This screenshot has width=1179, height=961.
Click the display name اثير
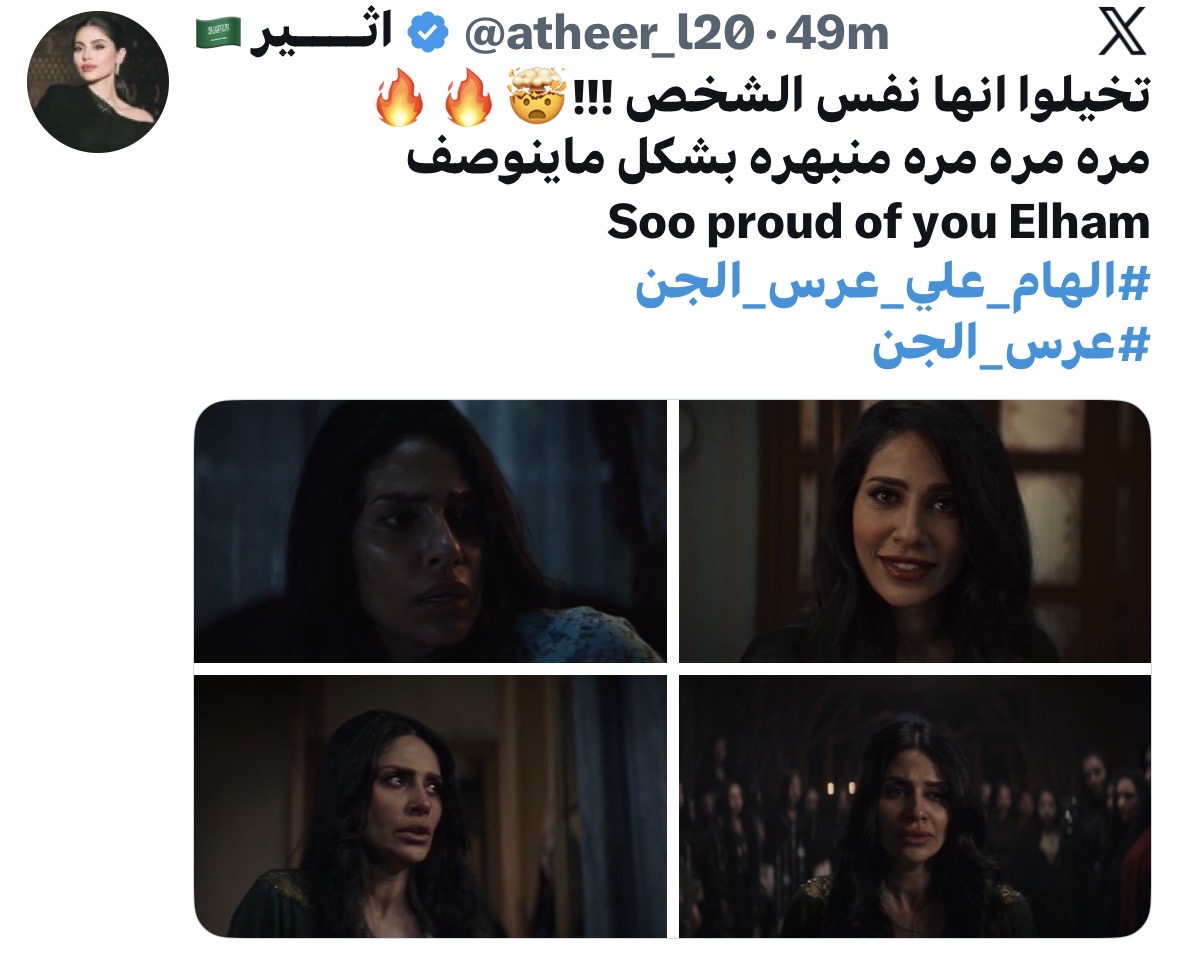[321, 34]
